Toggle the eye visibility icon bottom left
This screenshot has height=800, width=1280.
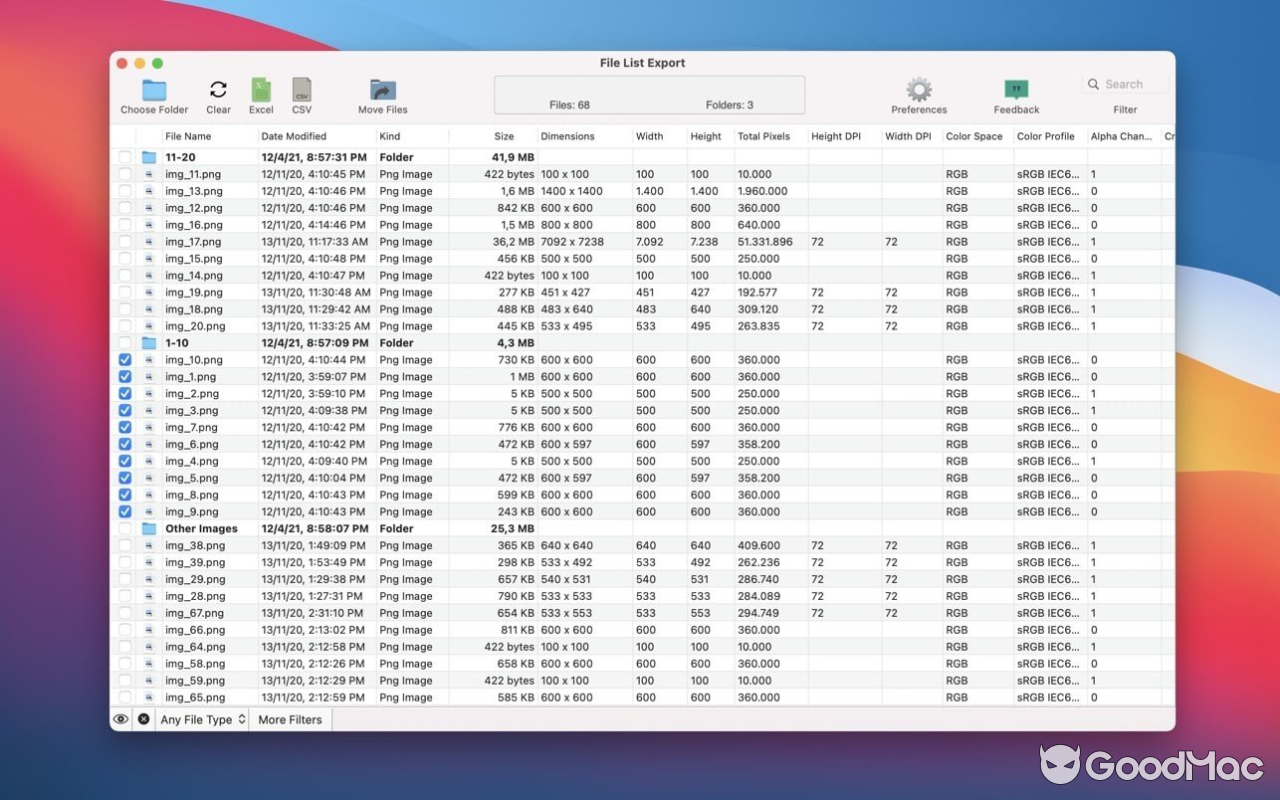tap(122, 719)
